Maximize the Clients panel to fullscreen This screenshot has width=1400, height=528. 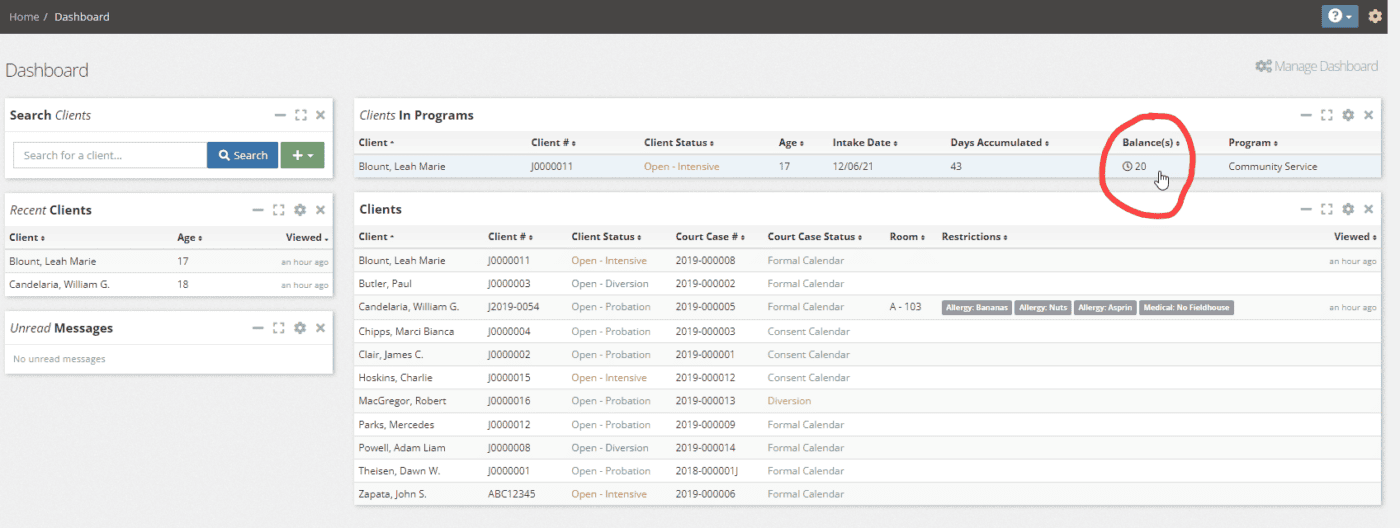click(1327, 209)
